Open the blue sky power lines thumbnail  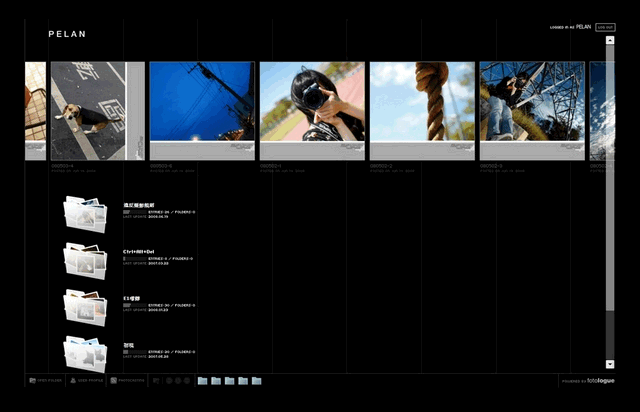pyautogui.click(x=202, y=111)
